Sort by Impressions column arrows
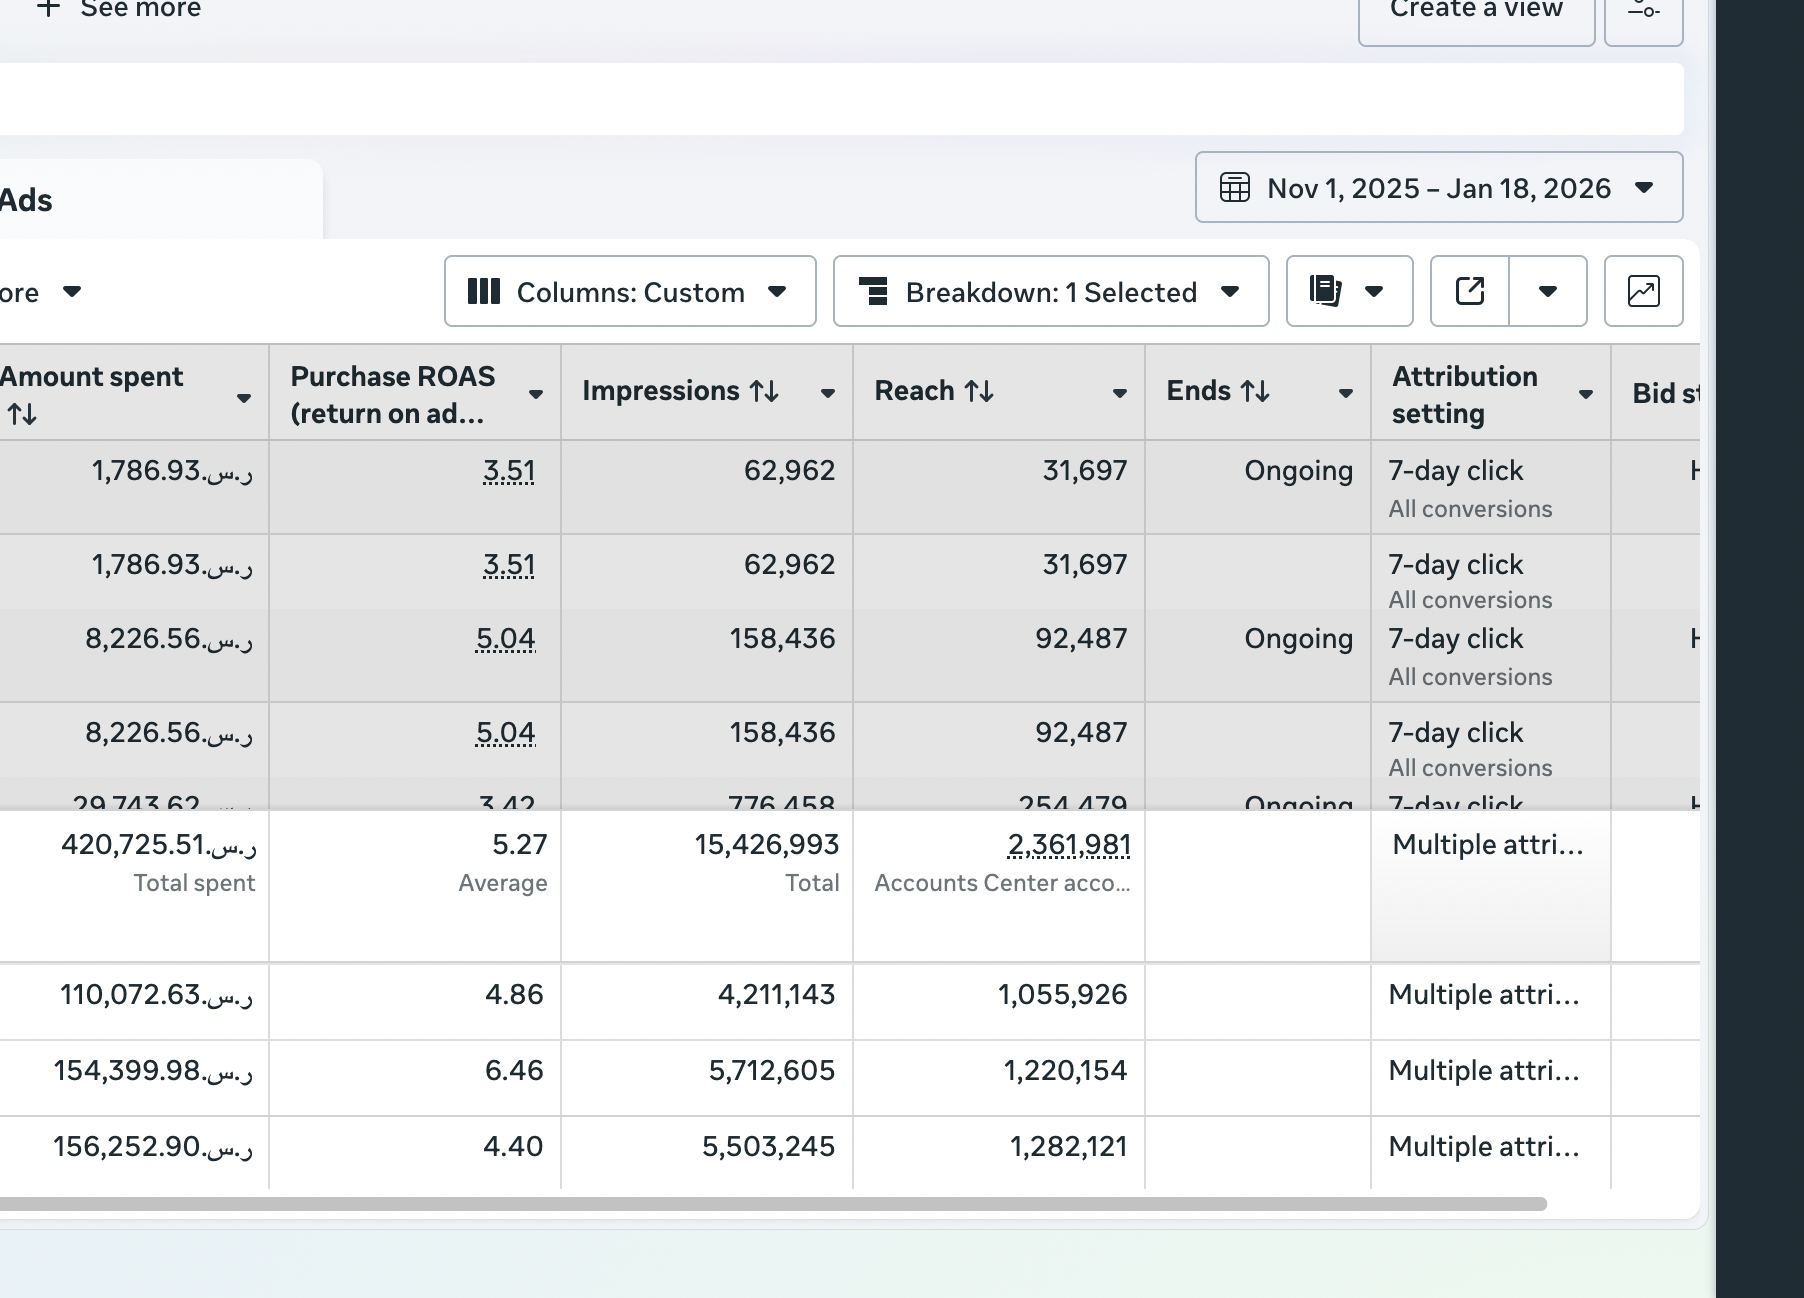This screenshot has height=1298, width=1804. coord(765,391)
